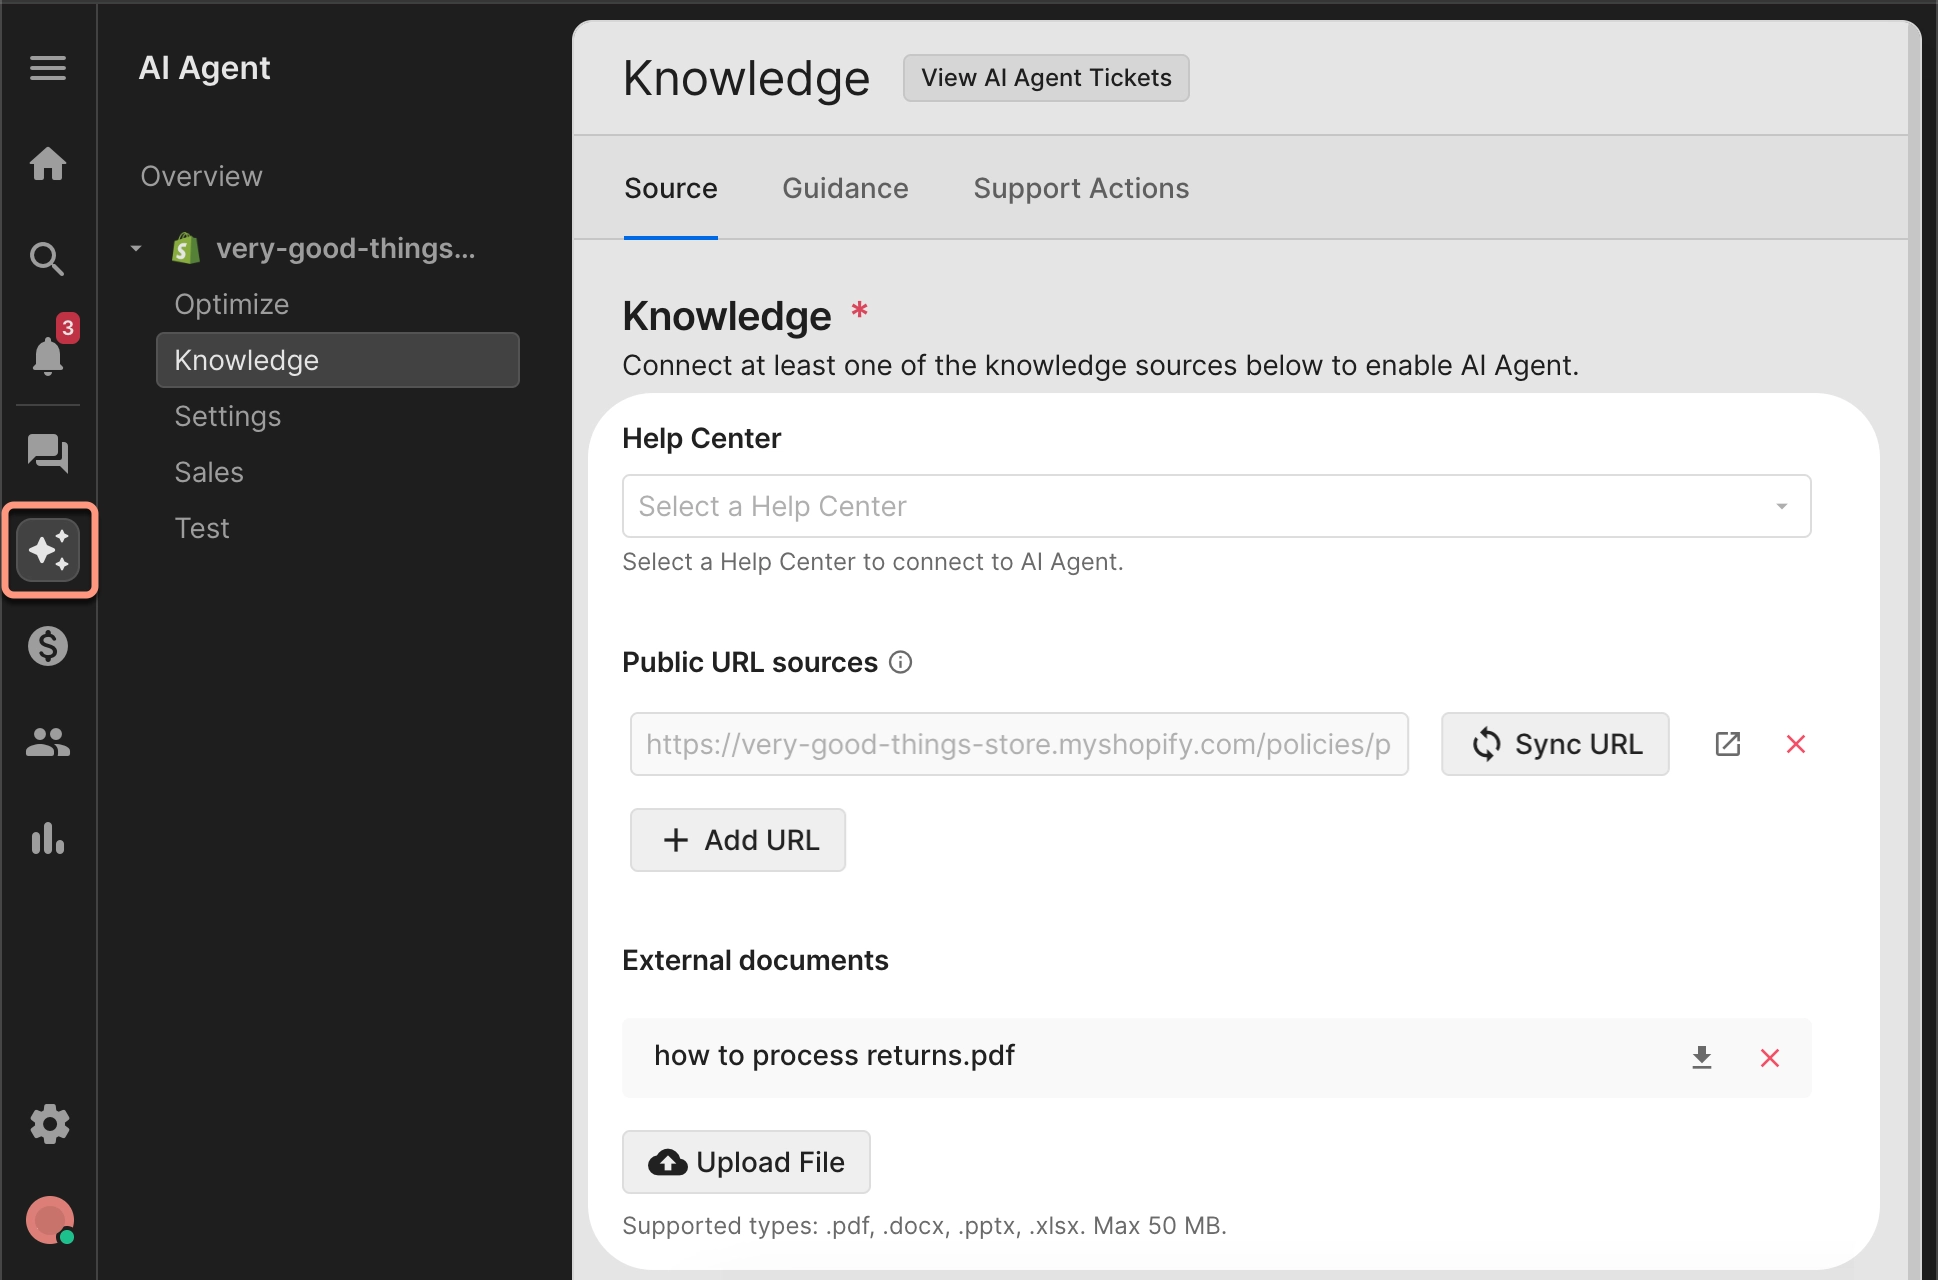Screen dimensions: 1938x1280
Task: Open billing via the dollar icon
Action: 49,646
